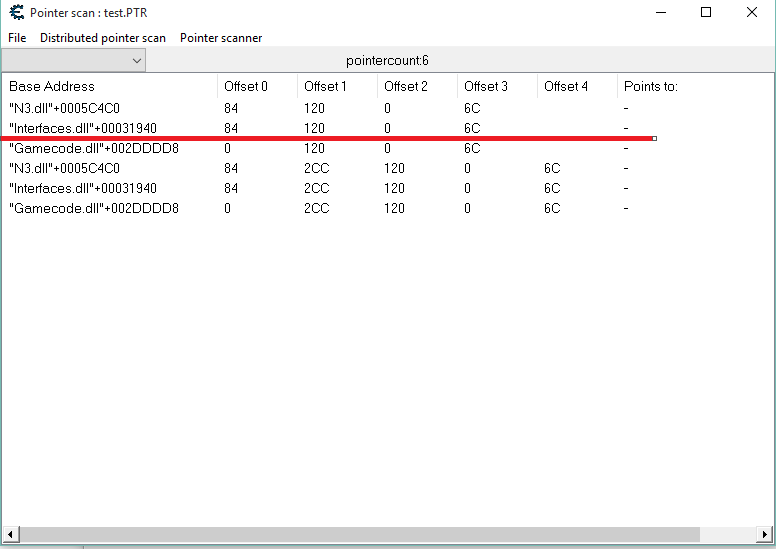Select the first Gamecode.dll+002DDDD8 pointer row
The image size is (776, 549).
click(x=93, y=149)
